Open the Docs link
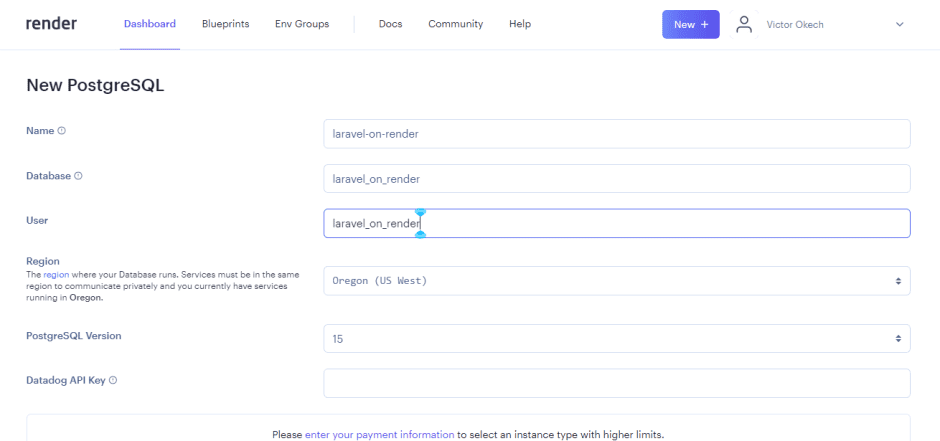The height and width of the screenshot is (441, 940). click(x=390, y=24)
